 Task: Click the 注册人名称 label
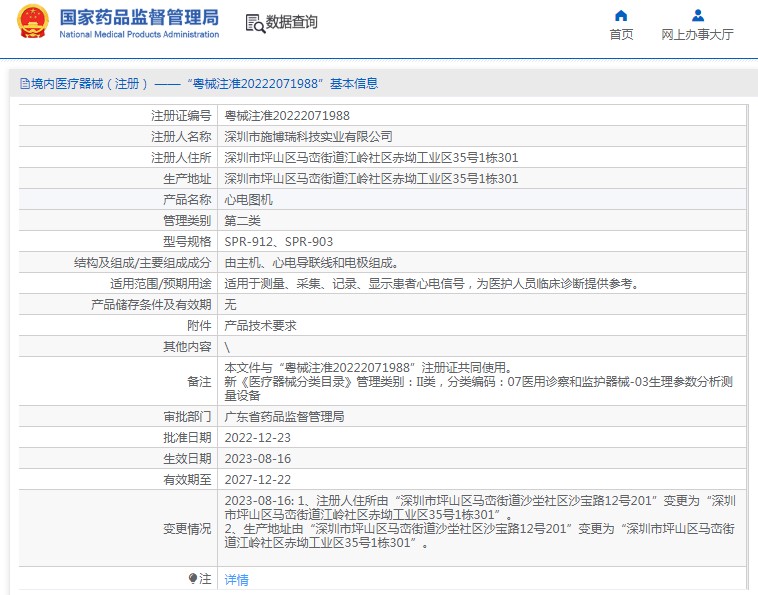point(181,137)
